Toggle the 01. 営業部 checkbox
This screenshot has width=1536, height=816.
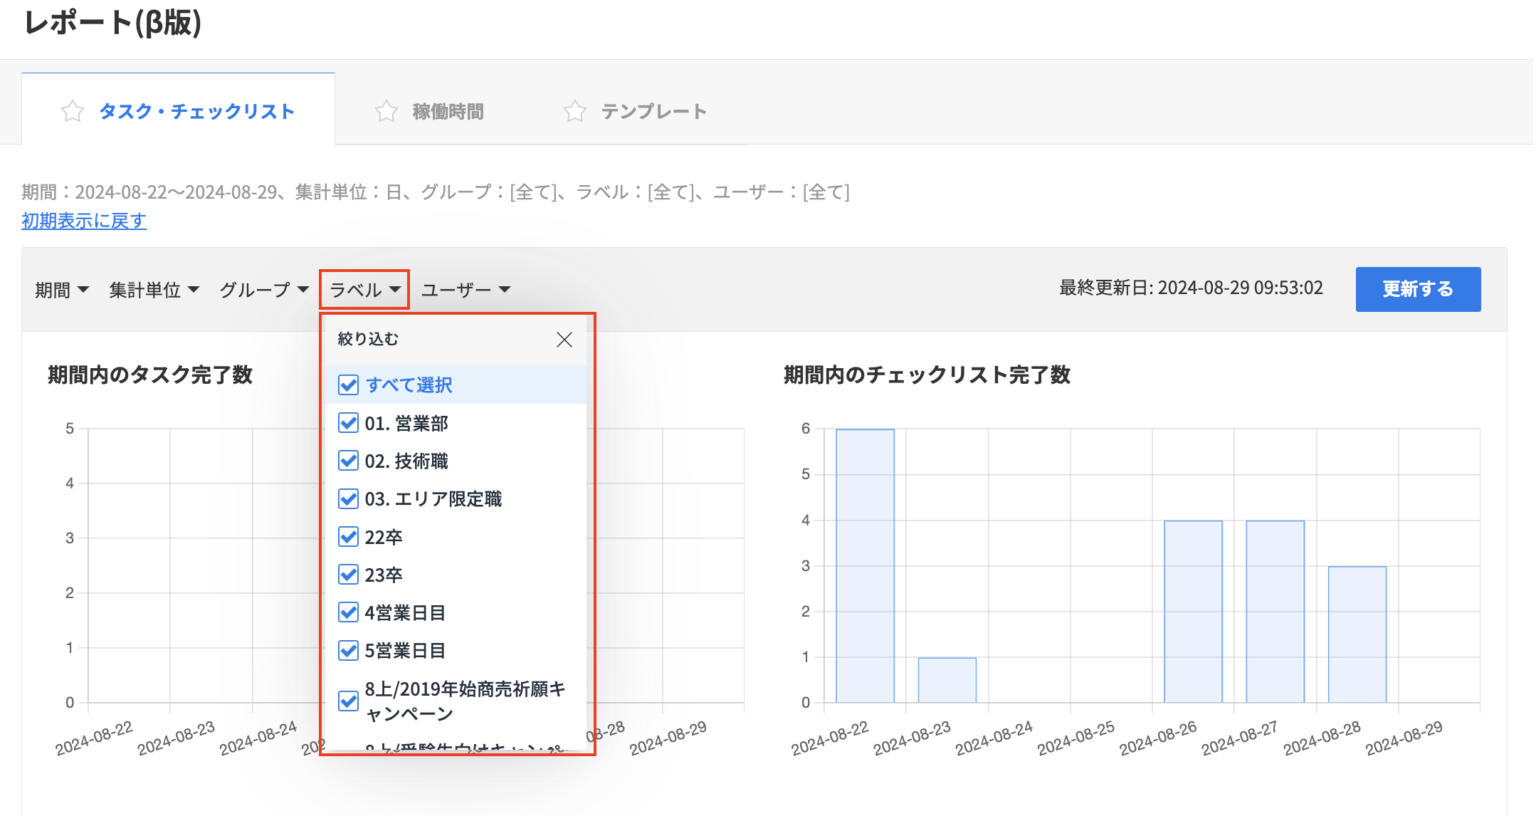tap(348, 423)
